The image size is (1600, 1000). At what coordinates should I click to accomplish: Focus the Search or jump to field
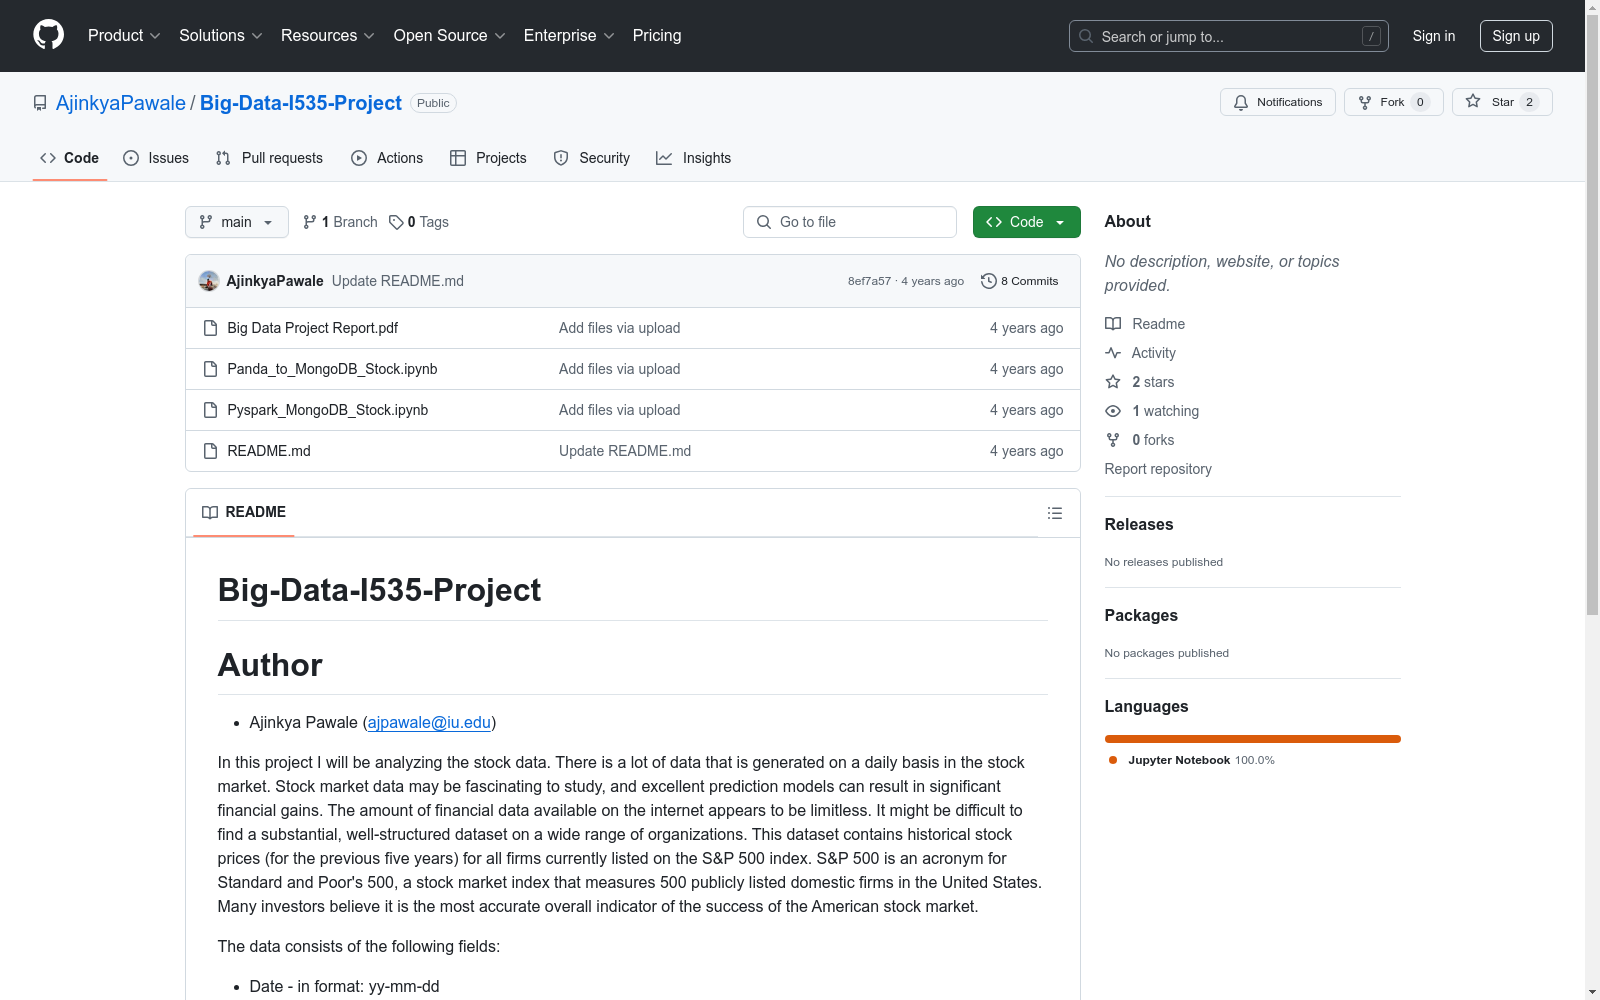point(1228,36)
